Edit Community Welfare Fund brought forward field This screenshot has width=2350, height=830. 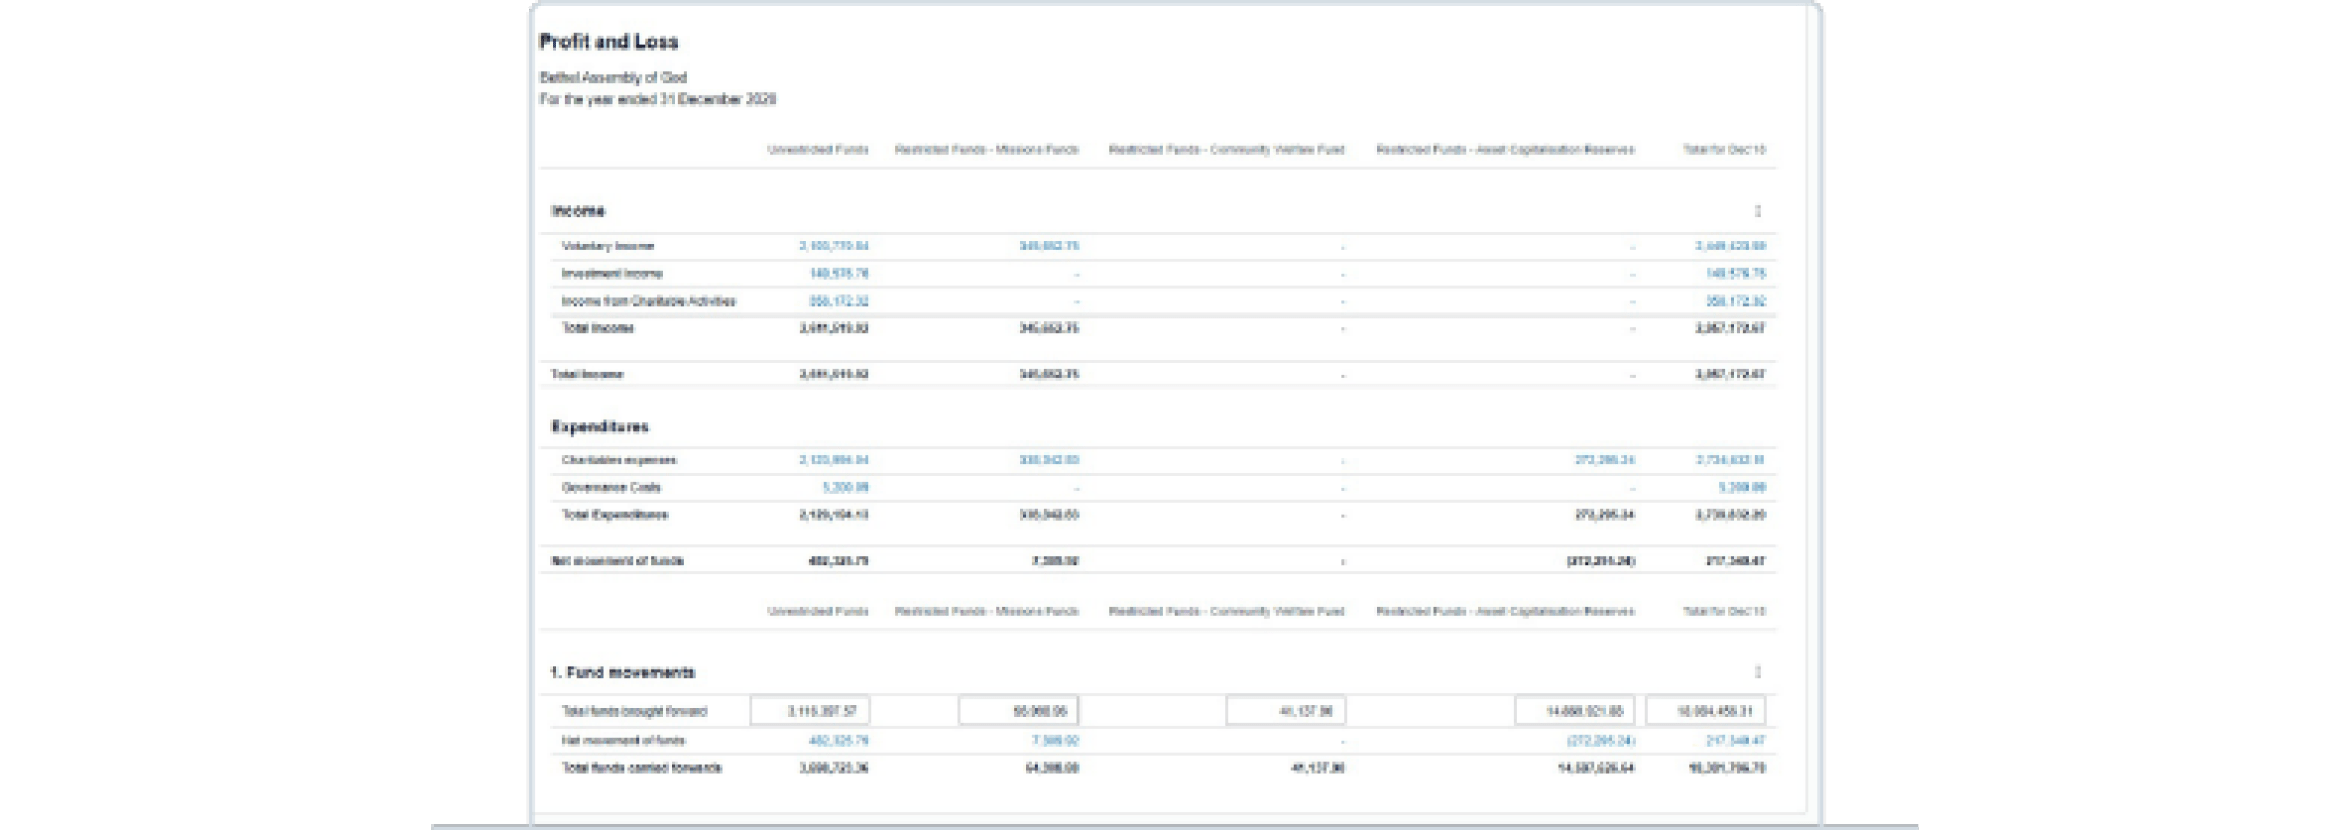[1286, 711]
